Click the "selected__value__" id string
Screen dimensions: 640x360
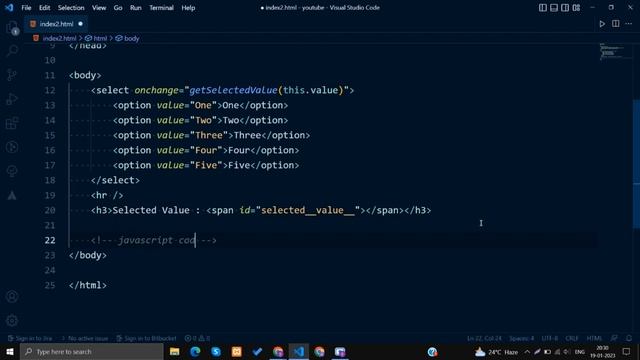(308, 210)
